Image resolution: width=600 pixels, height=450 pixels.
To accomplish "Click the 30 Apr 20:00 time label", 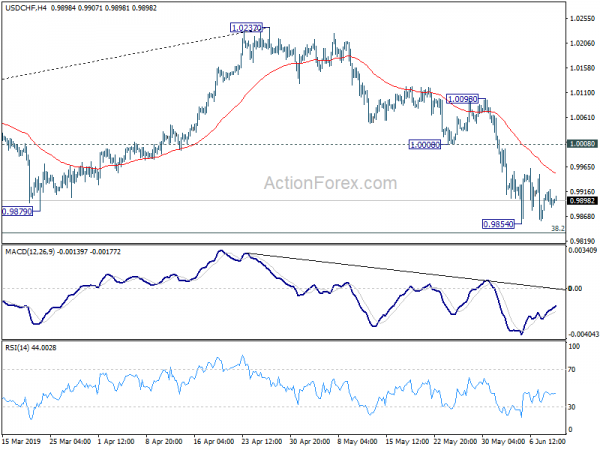I will coord(310,441).
